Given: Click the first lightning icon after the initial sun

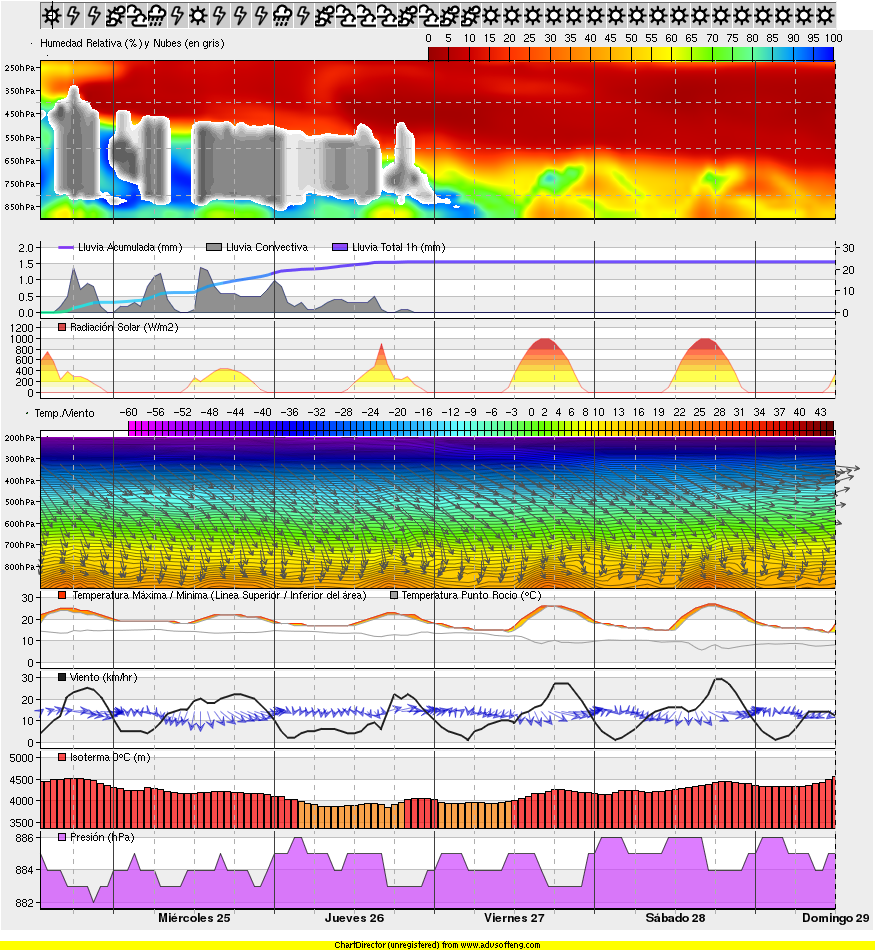Looking at the screenshot, I should pos(73,16).
